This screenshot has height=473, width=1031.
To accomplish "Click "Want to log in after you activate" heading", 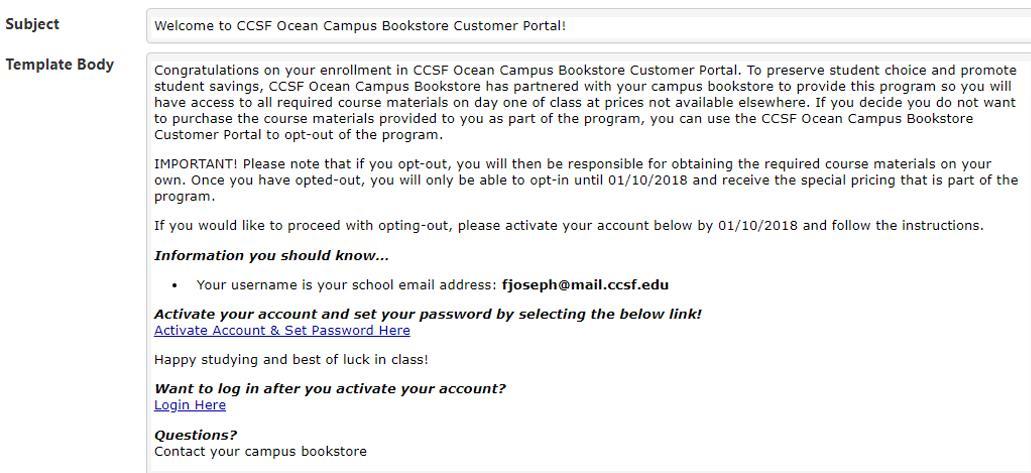I will 330,389.
